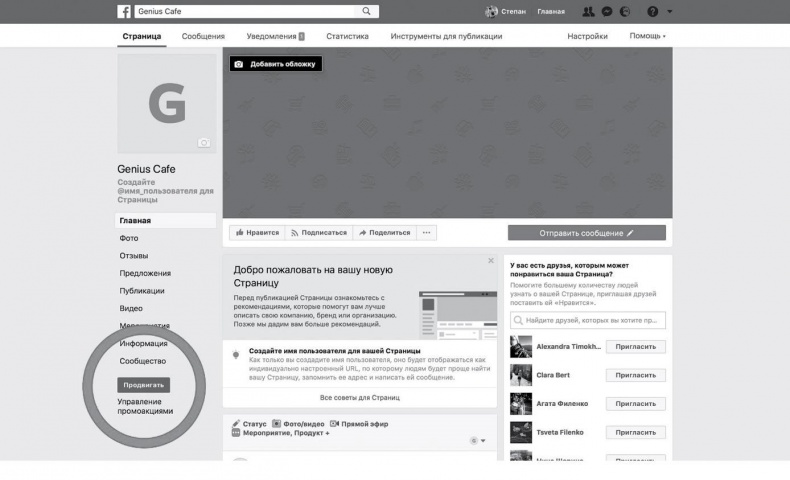Close the welcome card
The height and width of the screenshot is (480, 790).
[x=491, y=260]
